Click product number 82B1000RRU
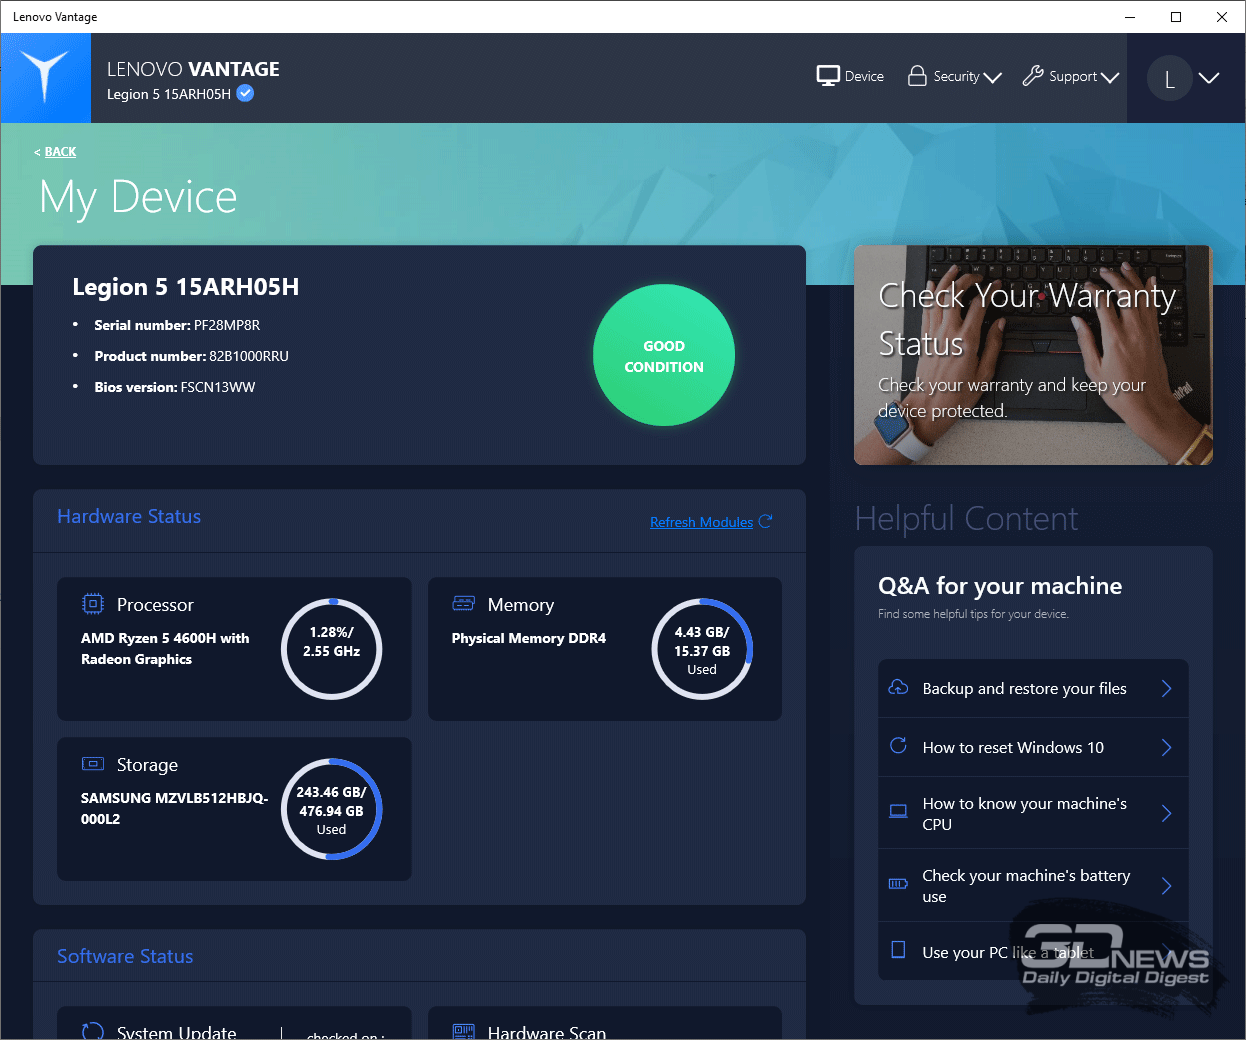This screenshot has width=1246, height=1040. pyautogui.click(x=249, y=356)
